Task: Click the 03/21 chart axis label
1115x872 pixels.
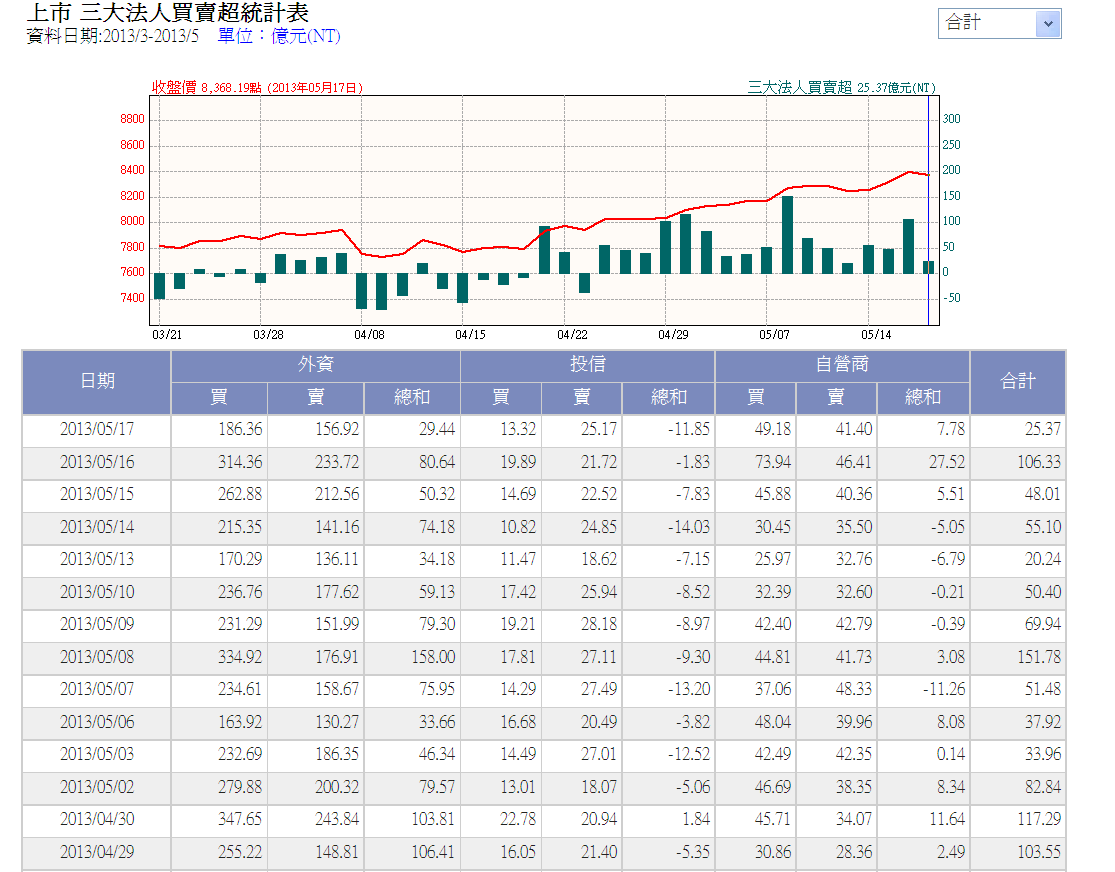Action: point(167,334)
